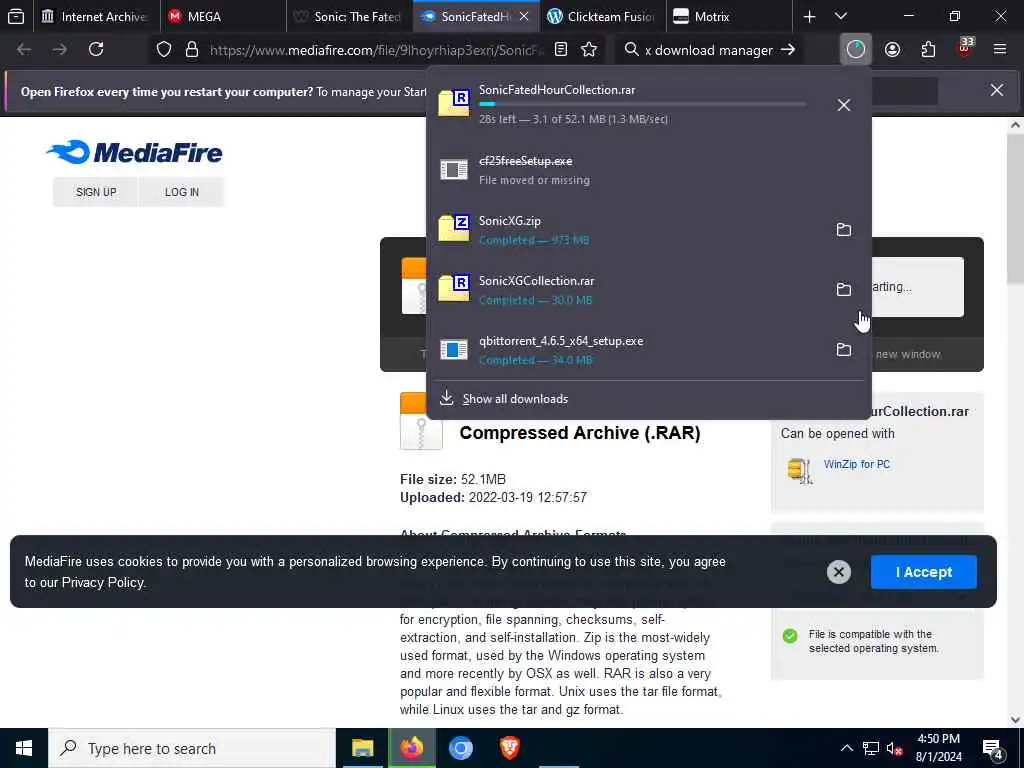Open the blue circular browser taskbar icon
Screen dimensions: 1024x768
pyautogui.click(x=460, y=748)
